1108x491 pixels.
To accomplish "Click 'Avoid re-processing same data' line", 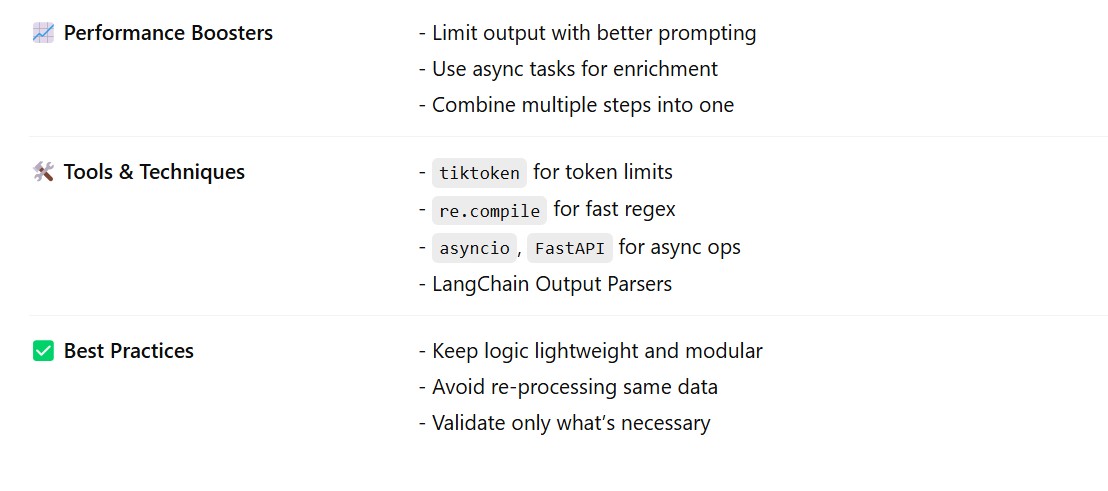I will click(575, 387).
